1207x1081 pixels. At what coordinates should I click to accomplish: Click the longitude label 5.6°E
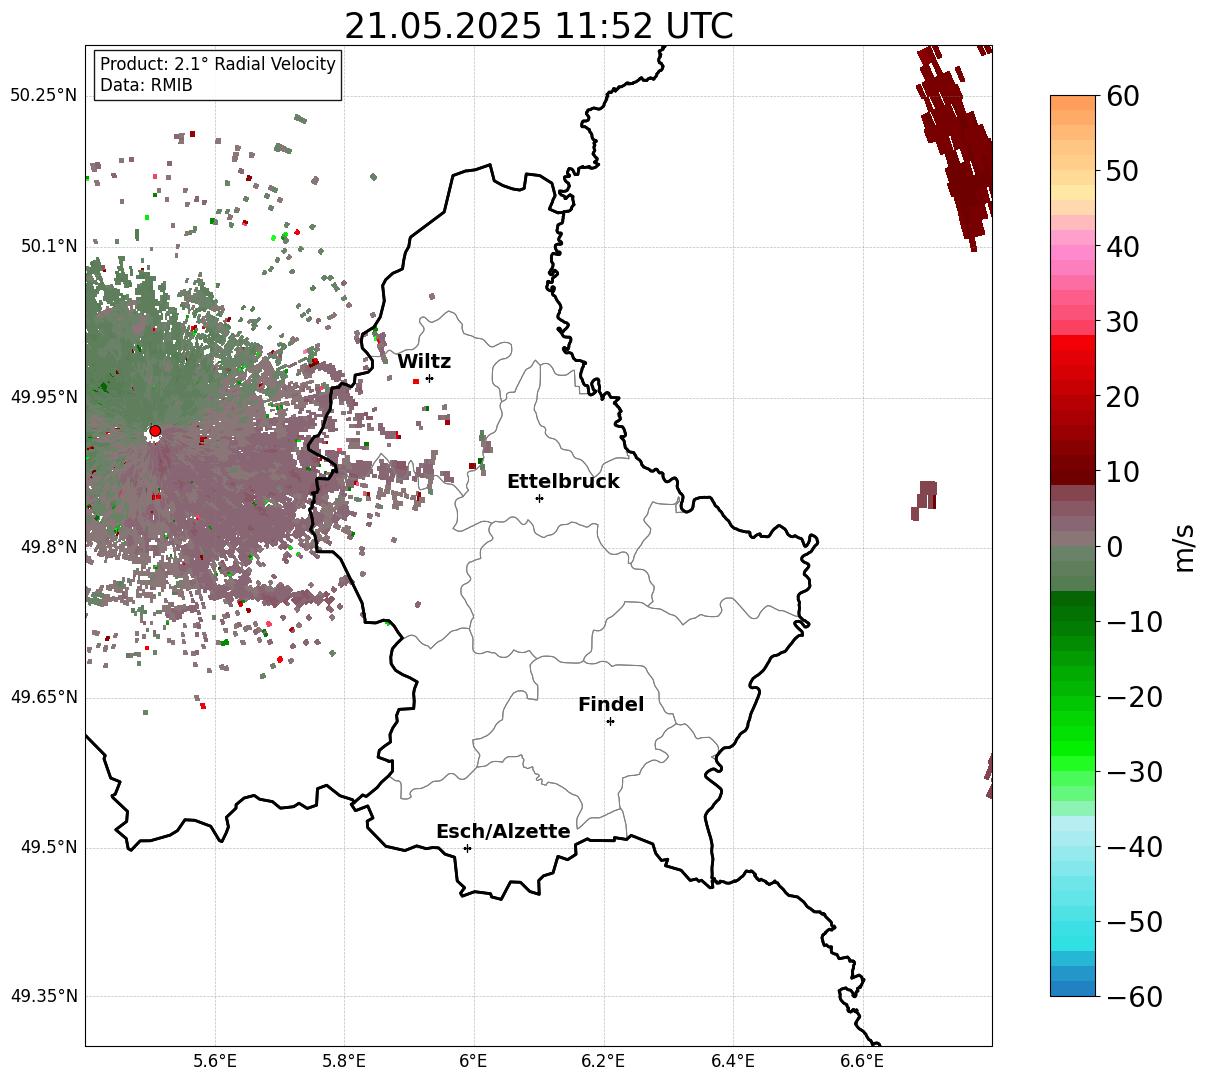click(215, 1062)
